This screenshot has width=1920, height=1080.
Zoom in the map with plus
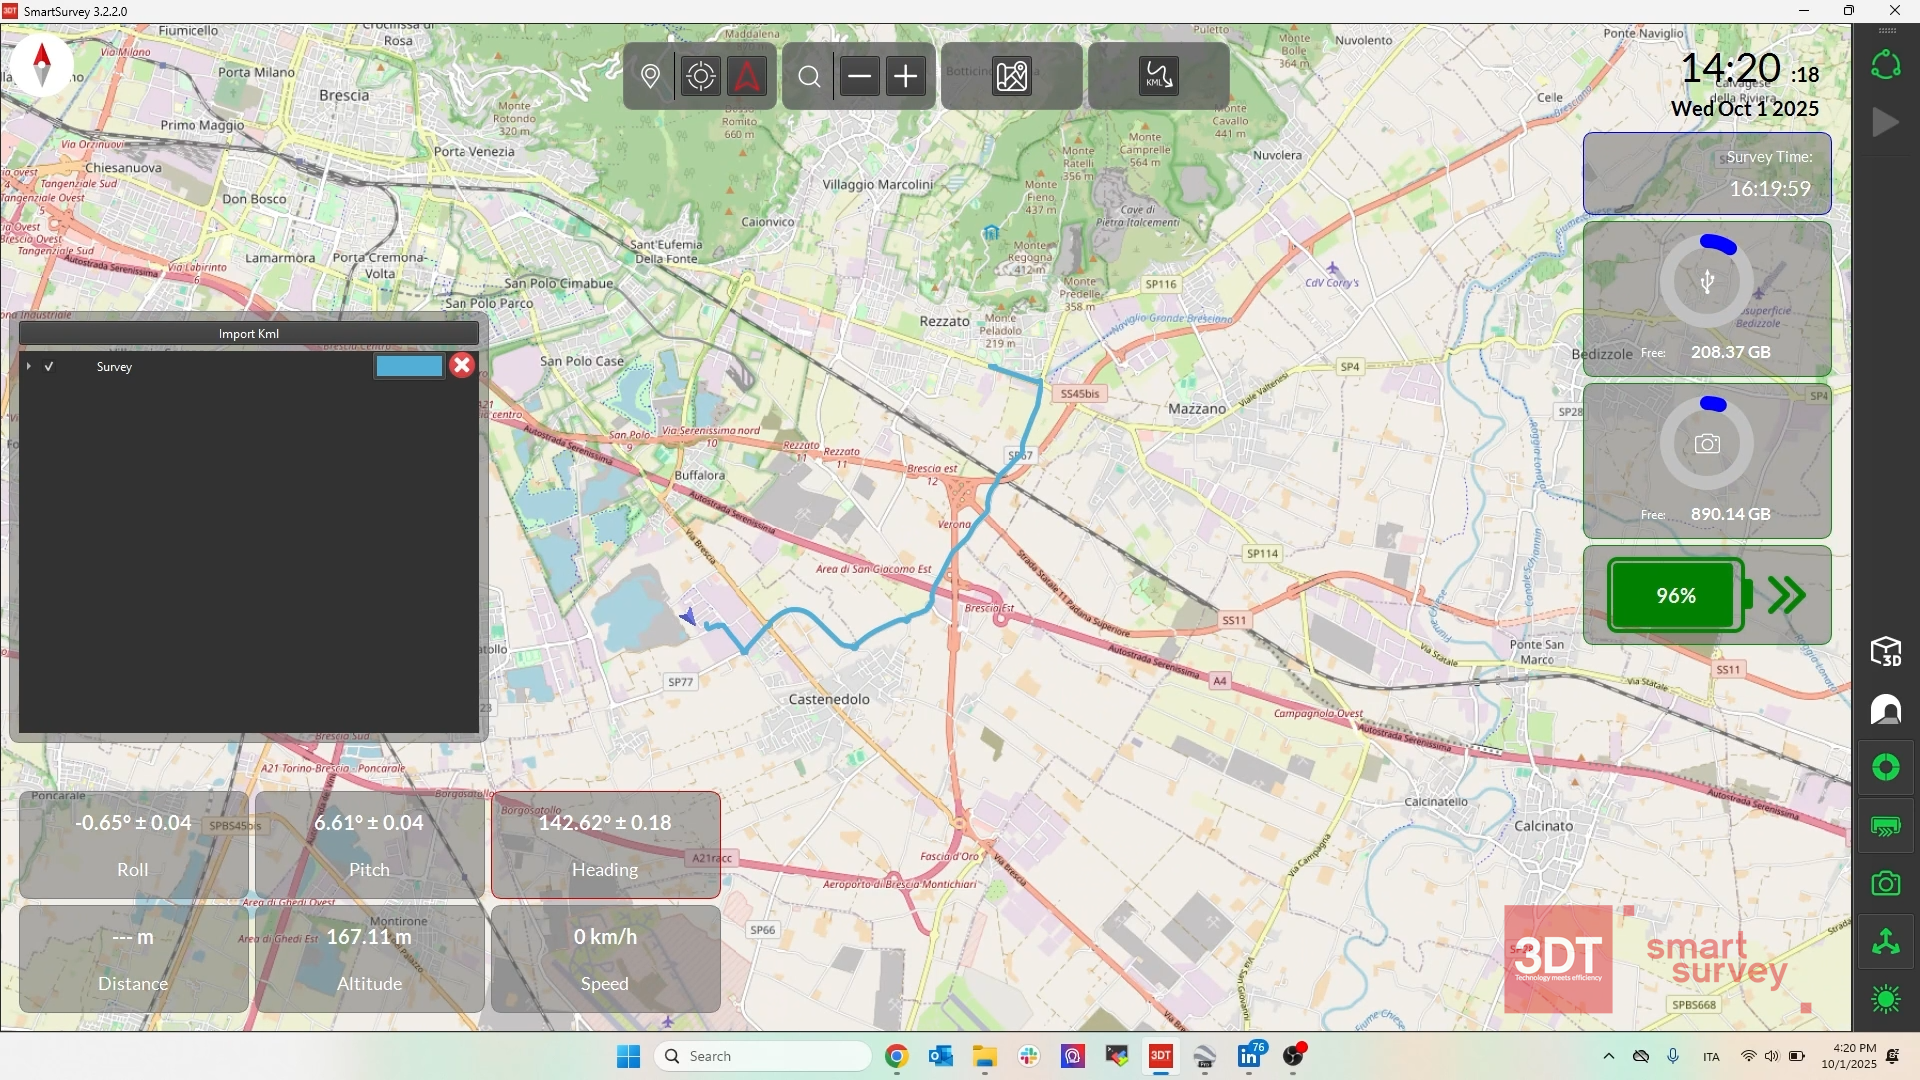tap(905, 76)
